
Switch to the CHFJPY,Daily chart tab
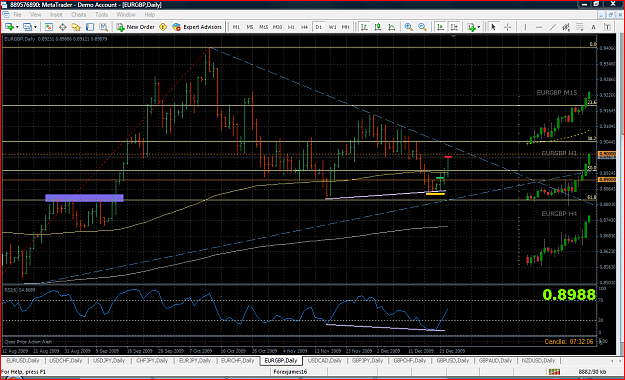click(x=152, y=361)
